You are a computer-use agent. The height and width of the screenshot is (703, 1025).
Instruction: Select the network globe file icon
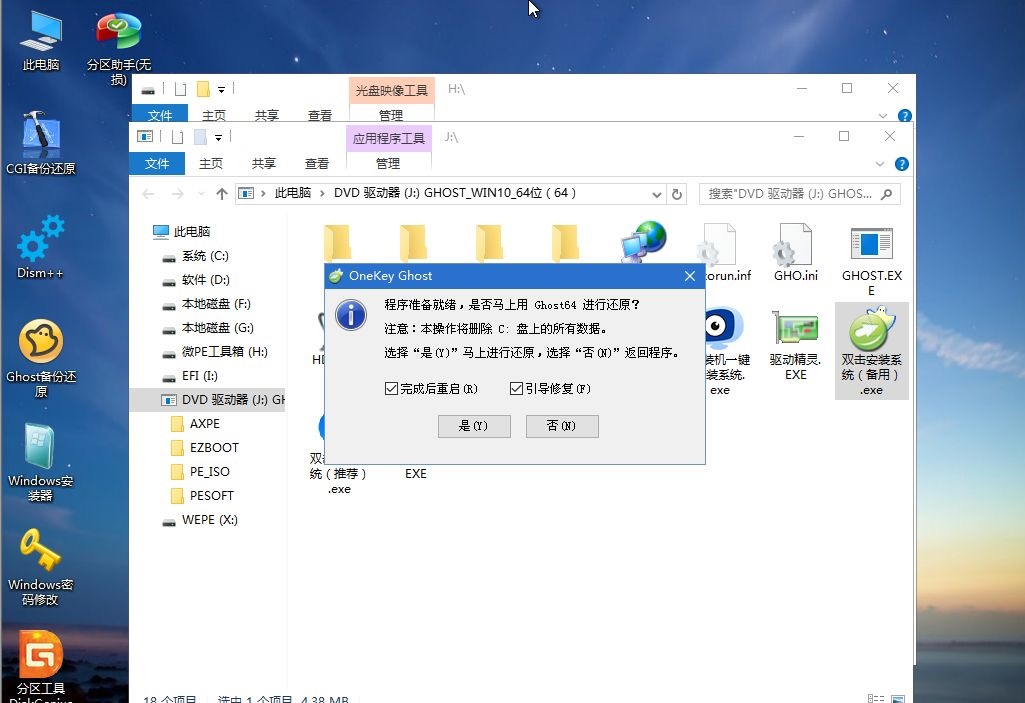[643, 241]
